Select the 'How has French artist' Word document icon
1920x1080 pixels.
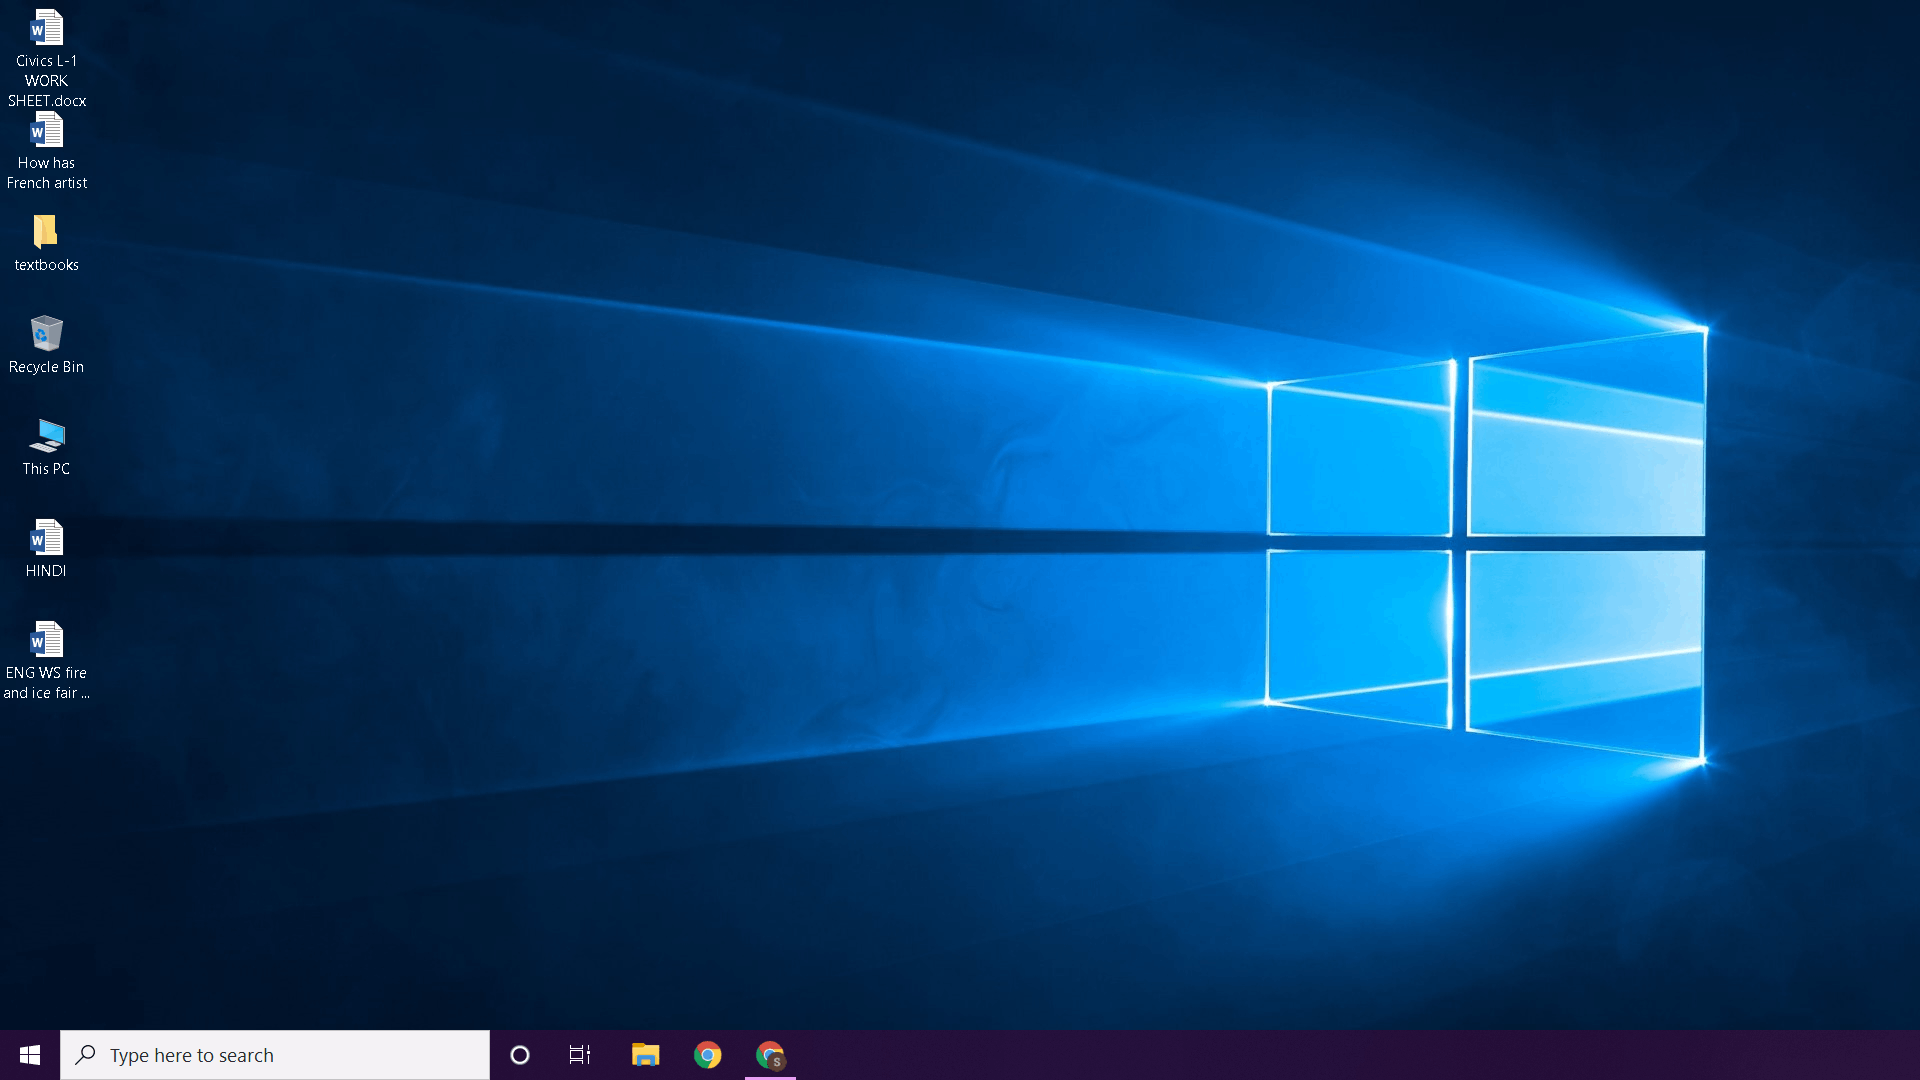pos(46,130)
